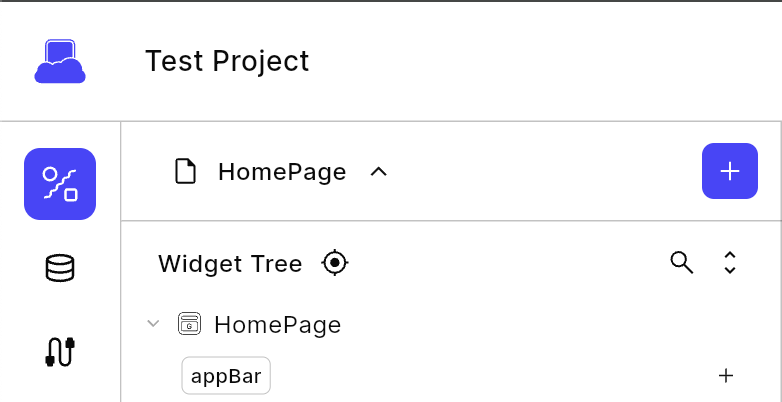
Task: Click the empty row space right of appBar chip
Action: (480, 376)
